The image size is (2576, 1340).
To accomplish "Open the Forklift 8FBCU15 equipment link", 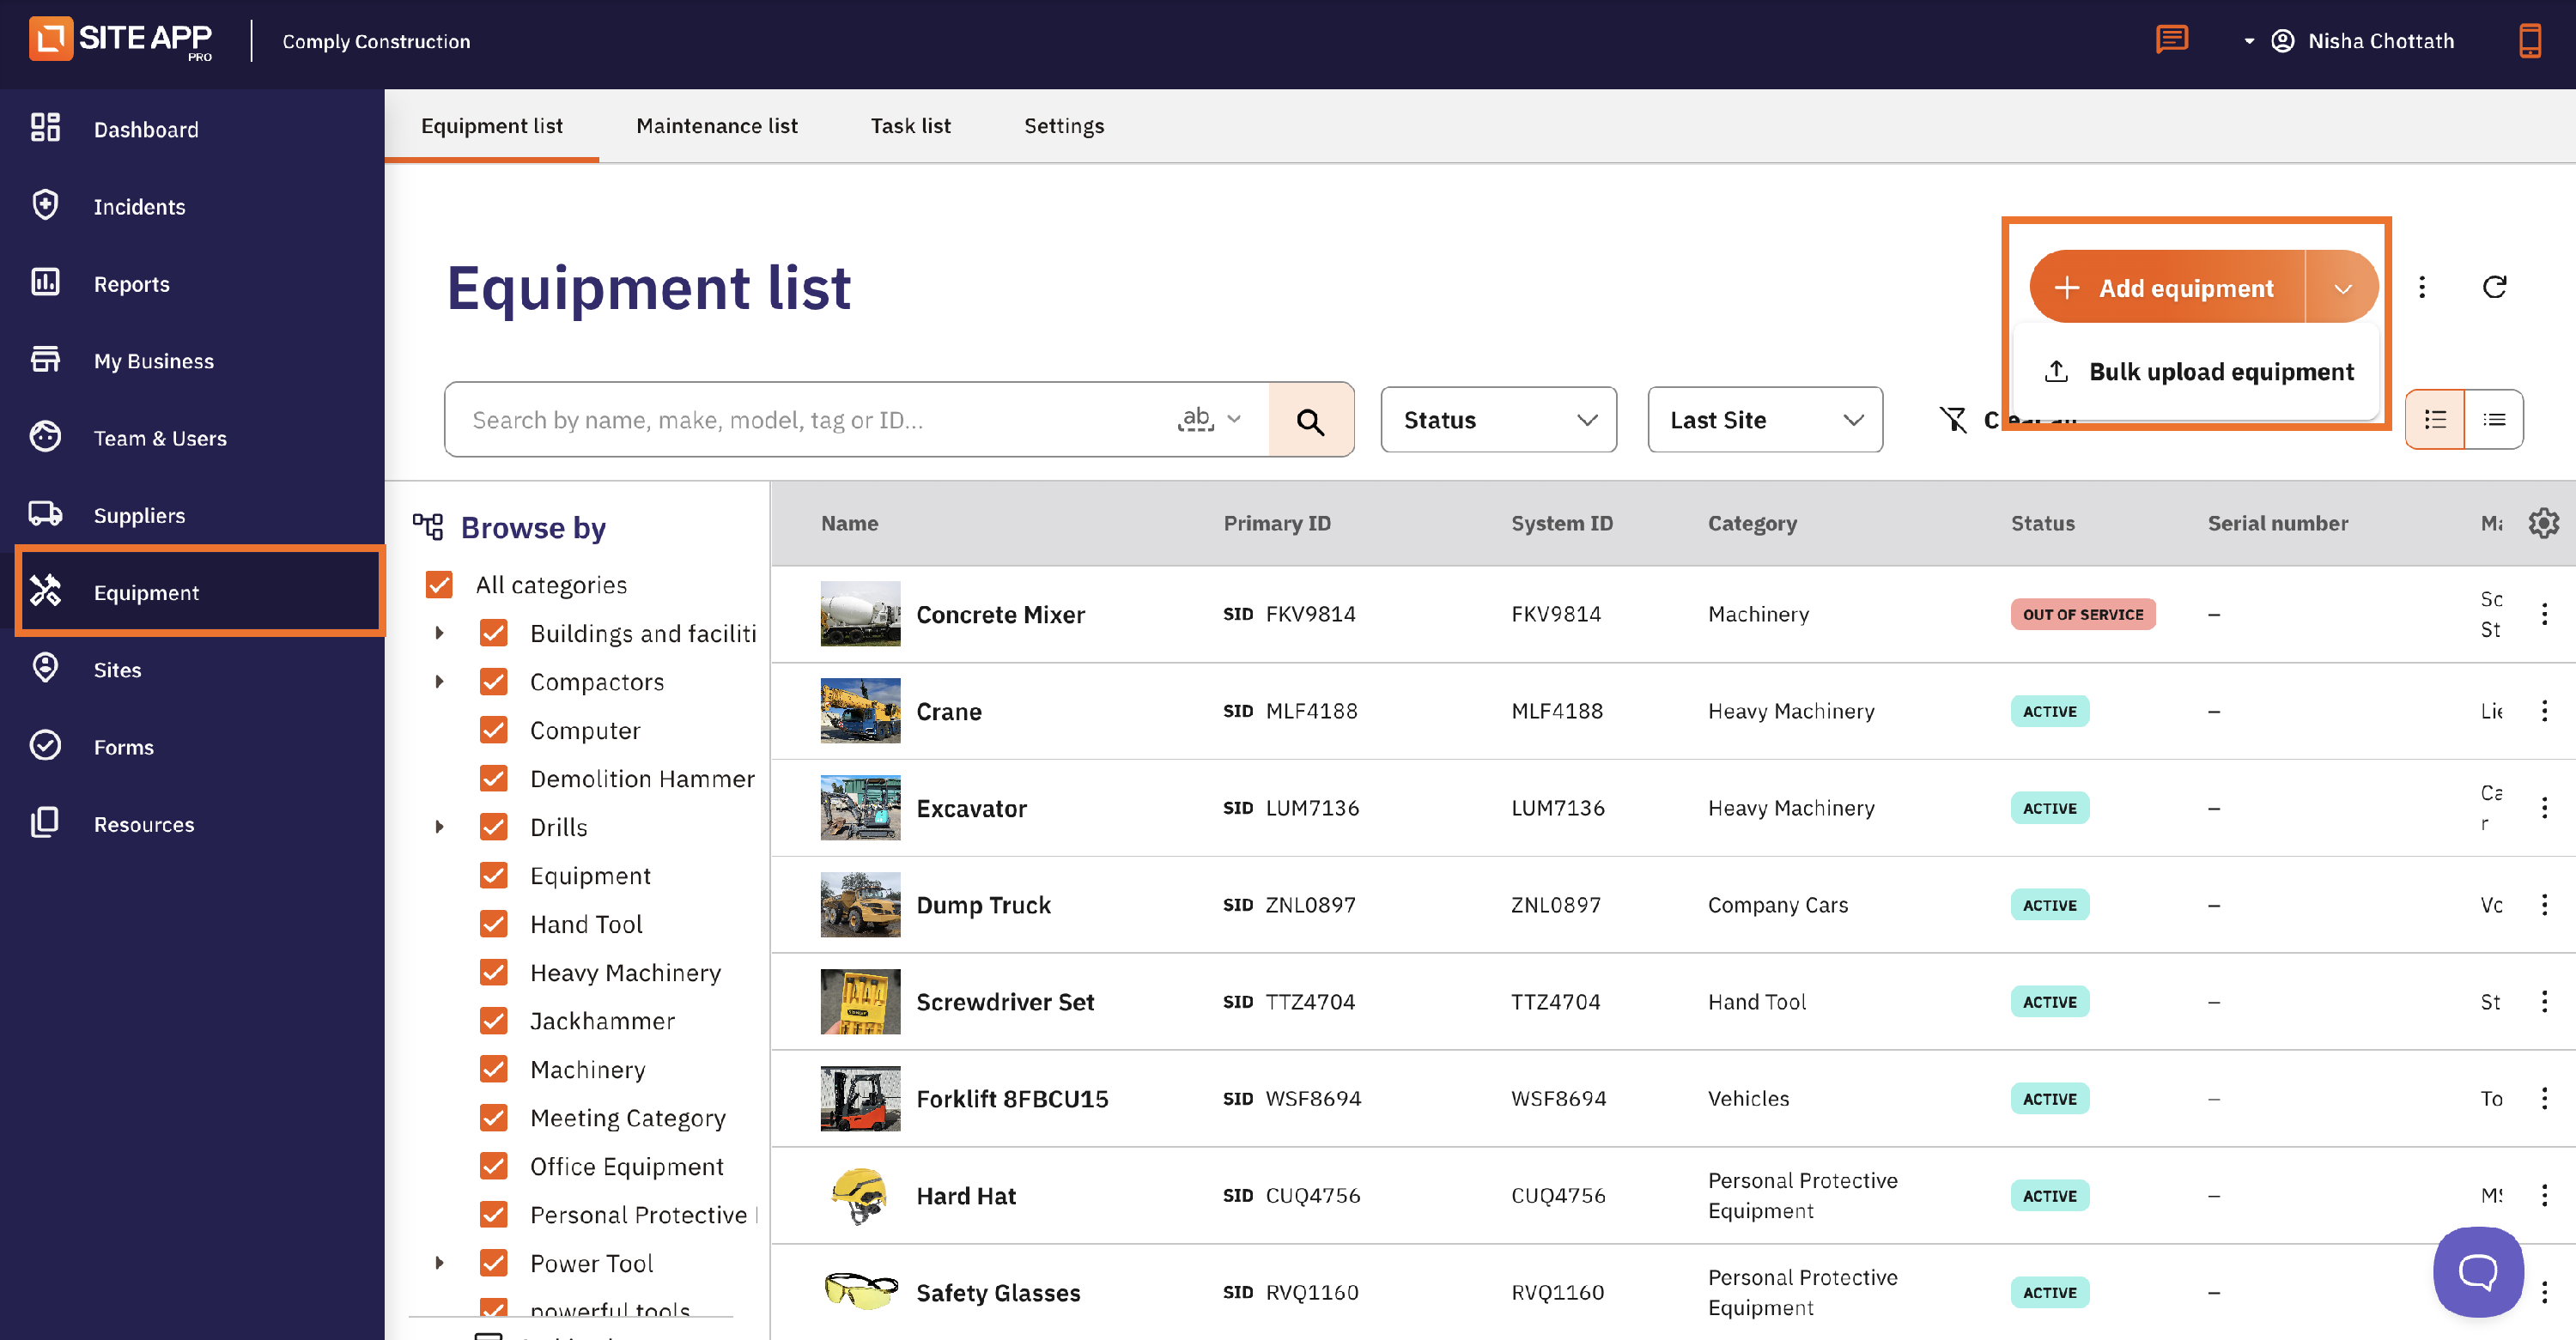I will 1012,1098.
